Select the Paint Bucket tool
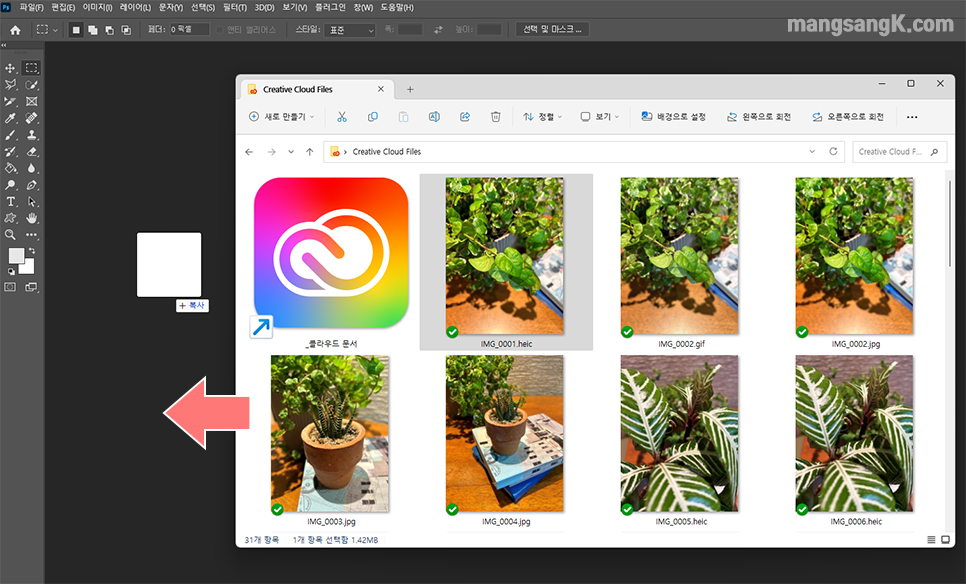Screen dimensions: 966x584 tap(10, 168)
